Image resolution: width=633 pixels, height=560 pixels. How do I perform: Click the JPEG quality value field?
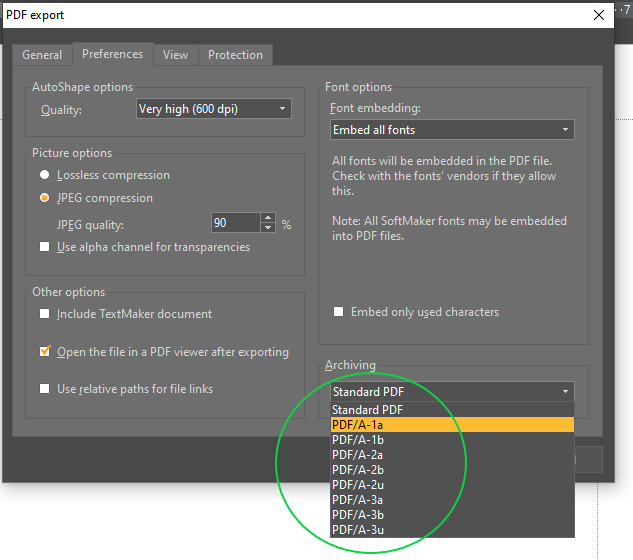point(235,223)
